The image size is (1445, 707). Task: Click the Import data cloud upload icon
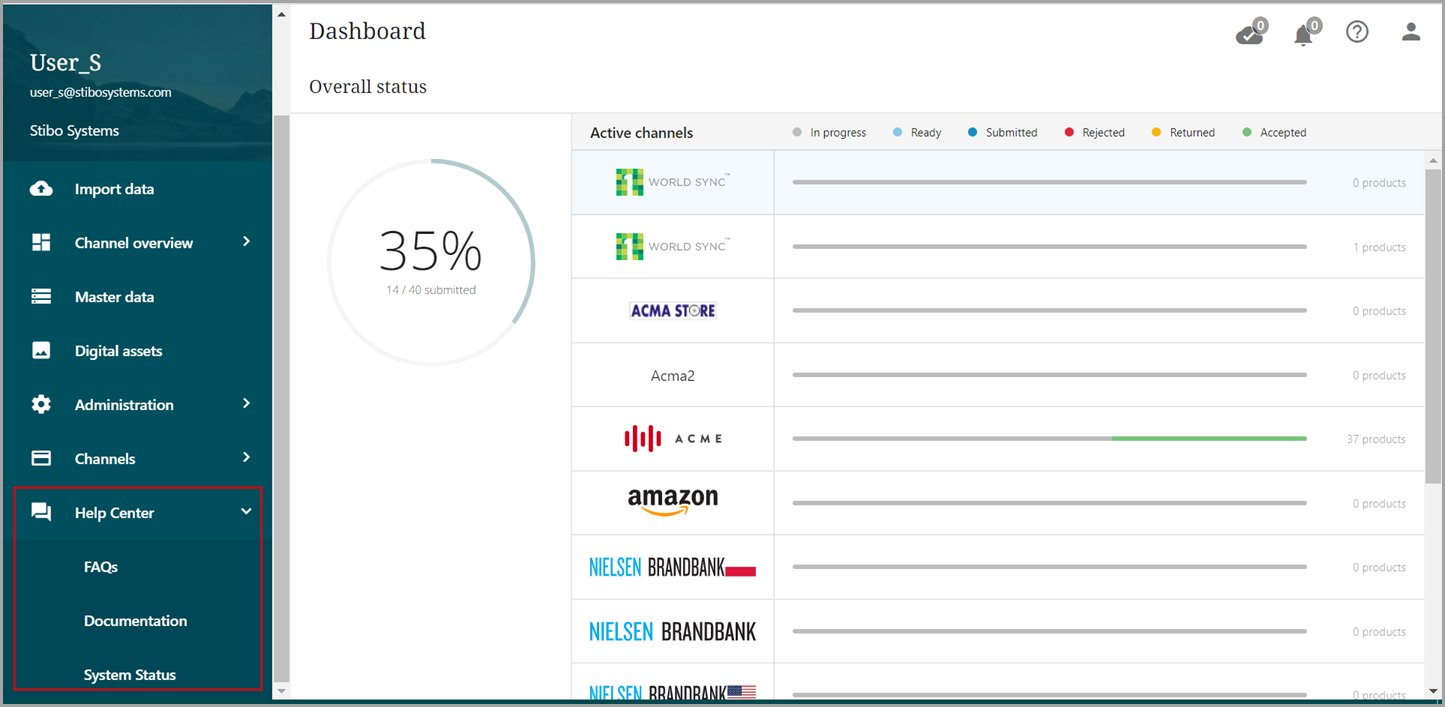point(41,189)
